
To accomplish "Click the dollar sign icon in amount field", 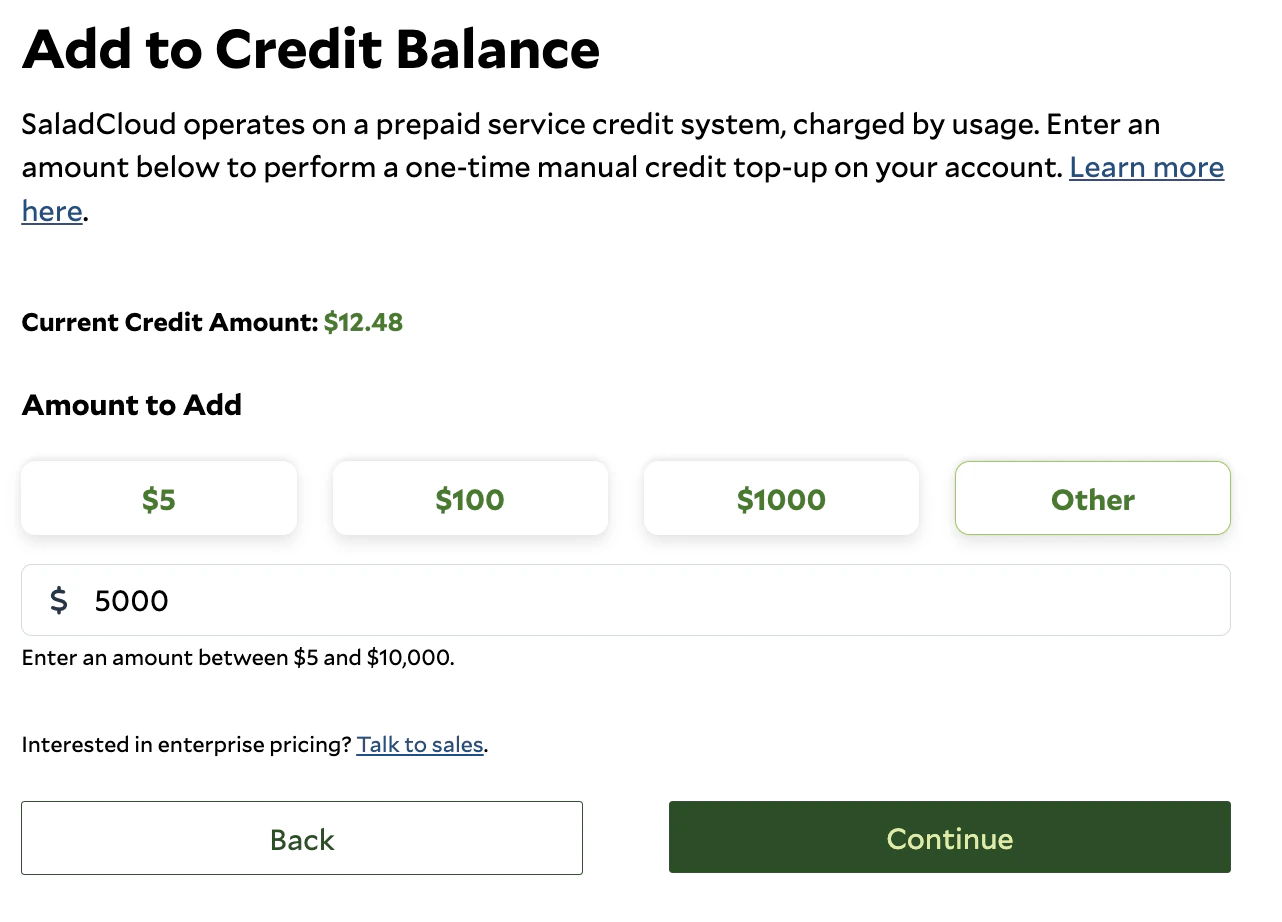I will pos(59,600).
